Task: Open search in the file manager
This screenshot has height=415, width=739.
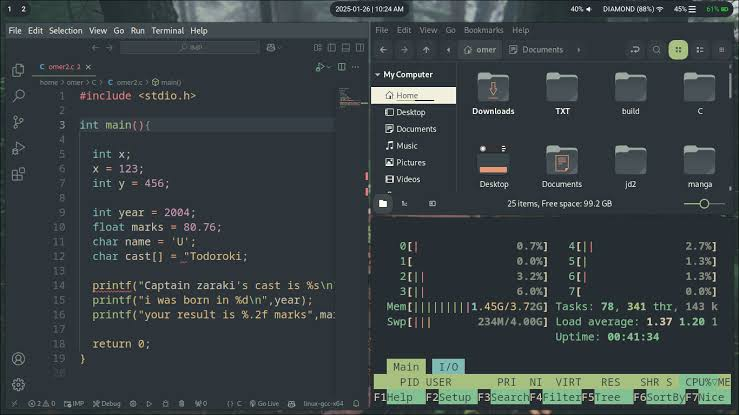Action: pos(657,50)
